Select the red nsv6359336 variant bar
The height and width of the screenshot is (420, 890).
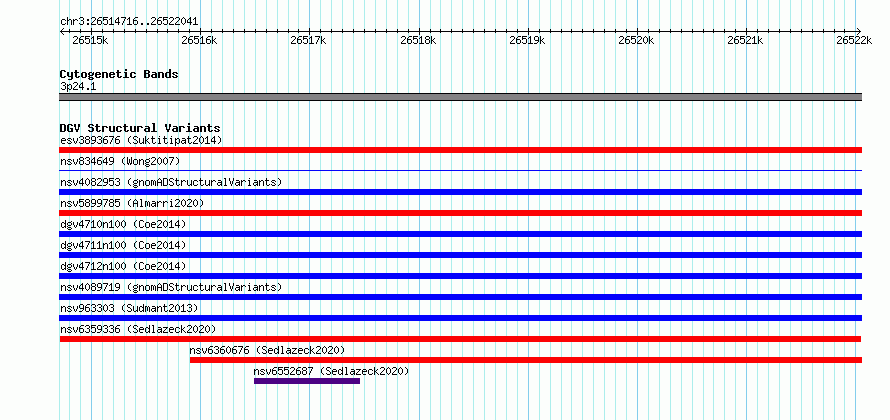pyautogui.click(x=460, y=339)
